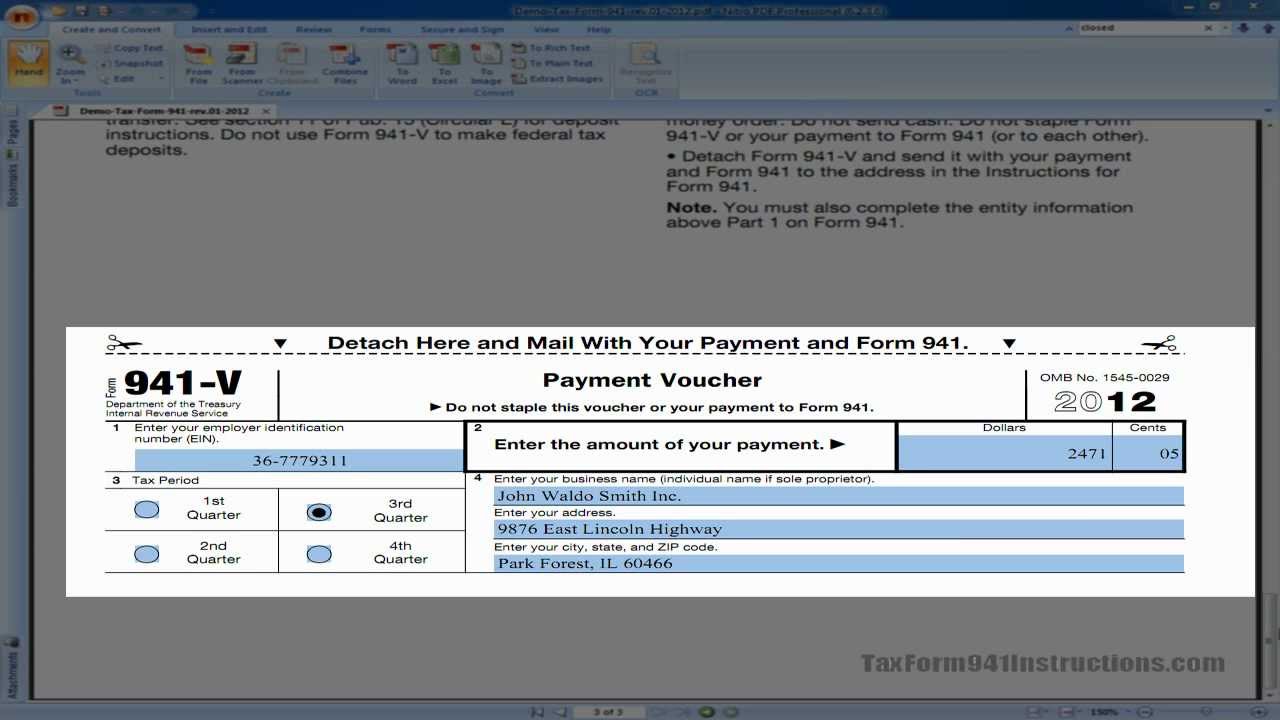The image size is (1280, 720).
Task: Open the Review ribbon tab
Action: tap(313, 30)
